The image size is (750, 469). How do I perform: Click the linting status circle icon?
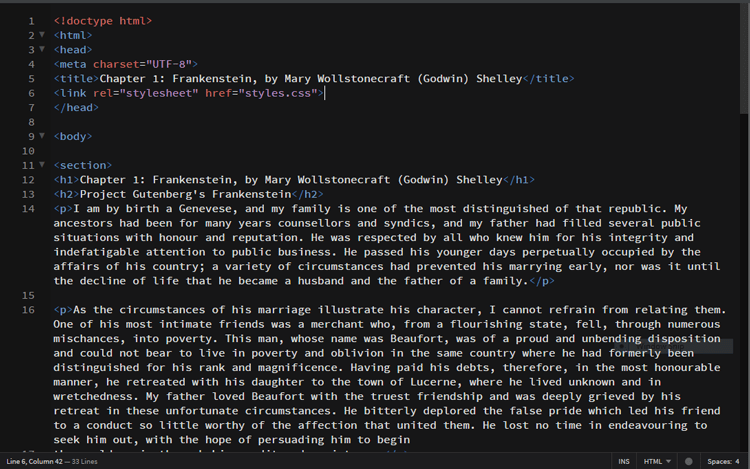click(x=688, y=461)
